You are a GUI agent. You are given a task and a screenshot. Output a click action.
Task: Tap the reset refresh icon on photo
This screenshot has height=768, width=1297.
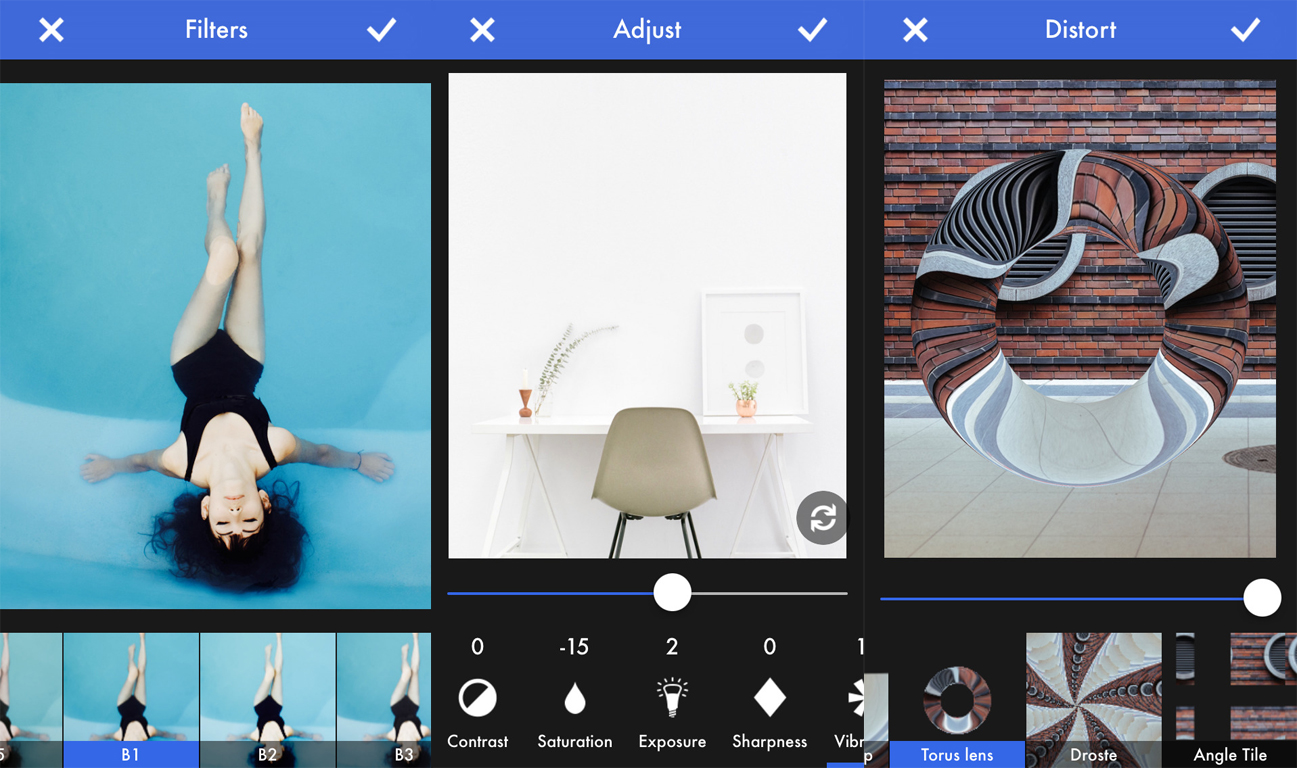[821, 518]
